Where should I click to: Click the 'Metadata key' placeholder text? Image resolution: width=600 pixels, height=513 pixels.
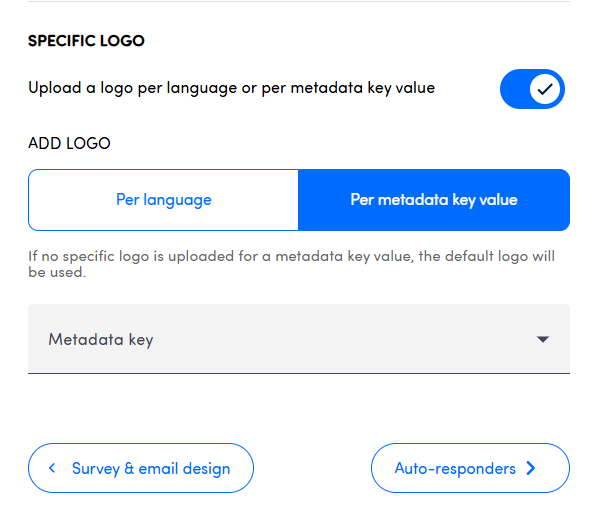click(101, 340)
